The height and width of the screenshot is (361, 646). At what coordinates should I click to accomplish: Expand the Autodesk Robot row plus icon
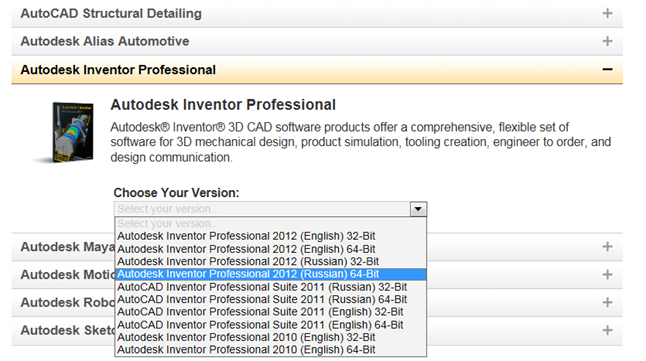click(607, 302)
